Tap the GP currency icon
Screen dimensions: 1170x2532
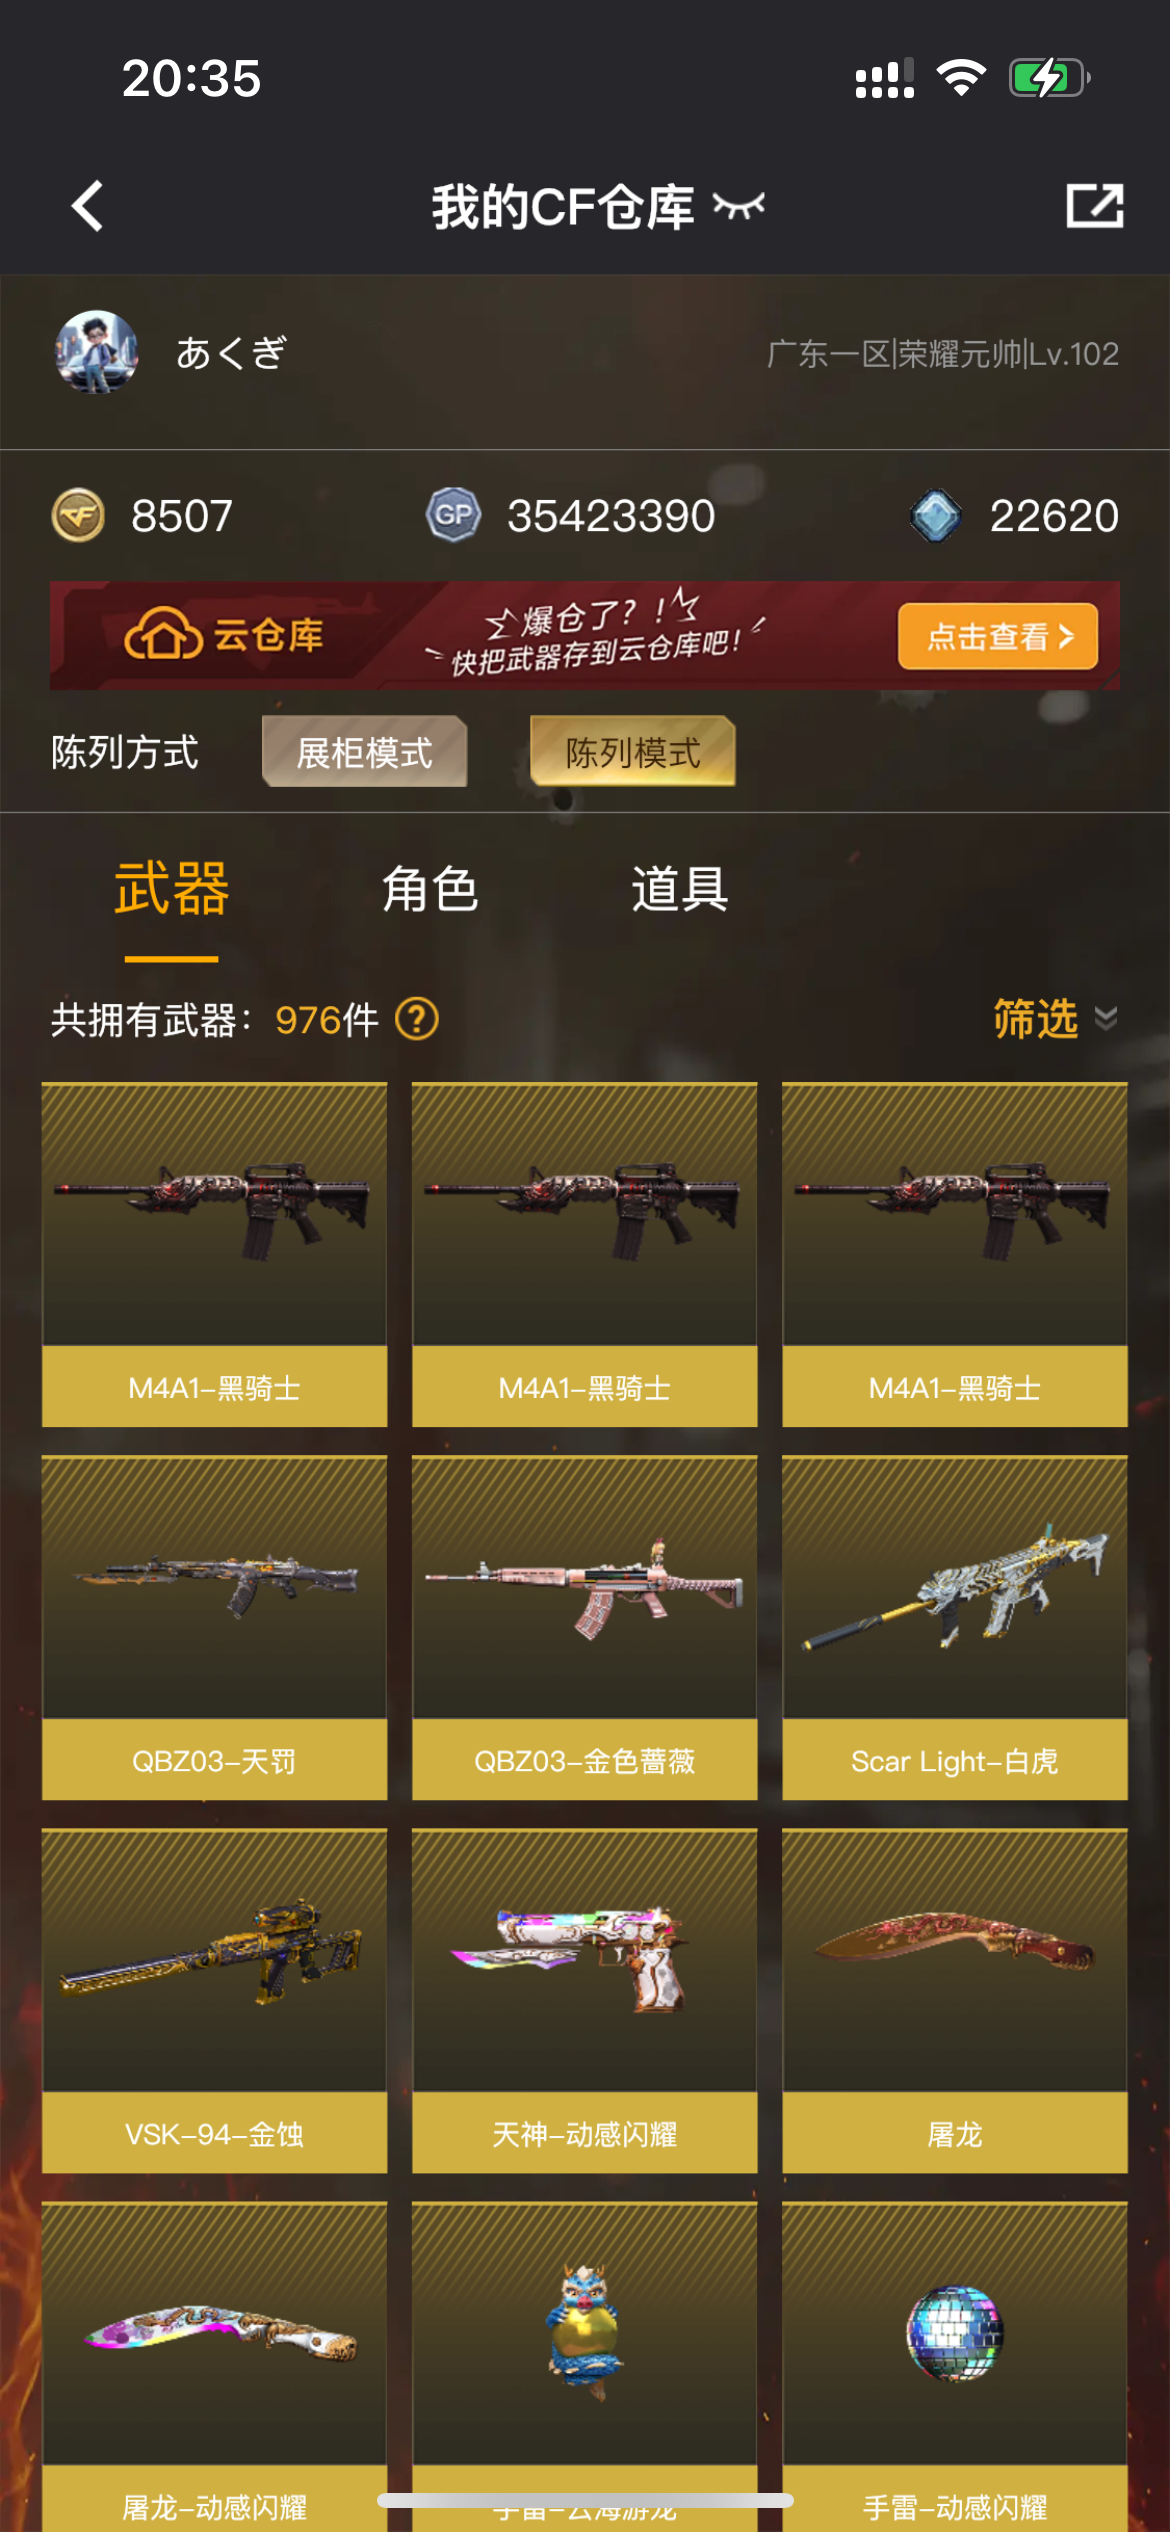pyautogui.click(x=453, y=515)
